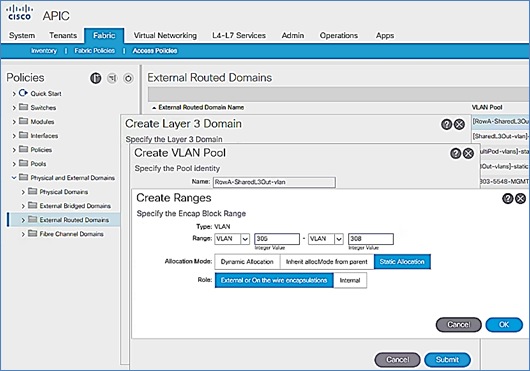Click the Pools folder icon
The height and width of the screenshot is (371, 530).
click(23, 163)
